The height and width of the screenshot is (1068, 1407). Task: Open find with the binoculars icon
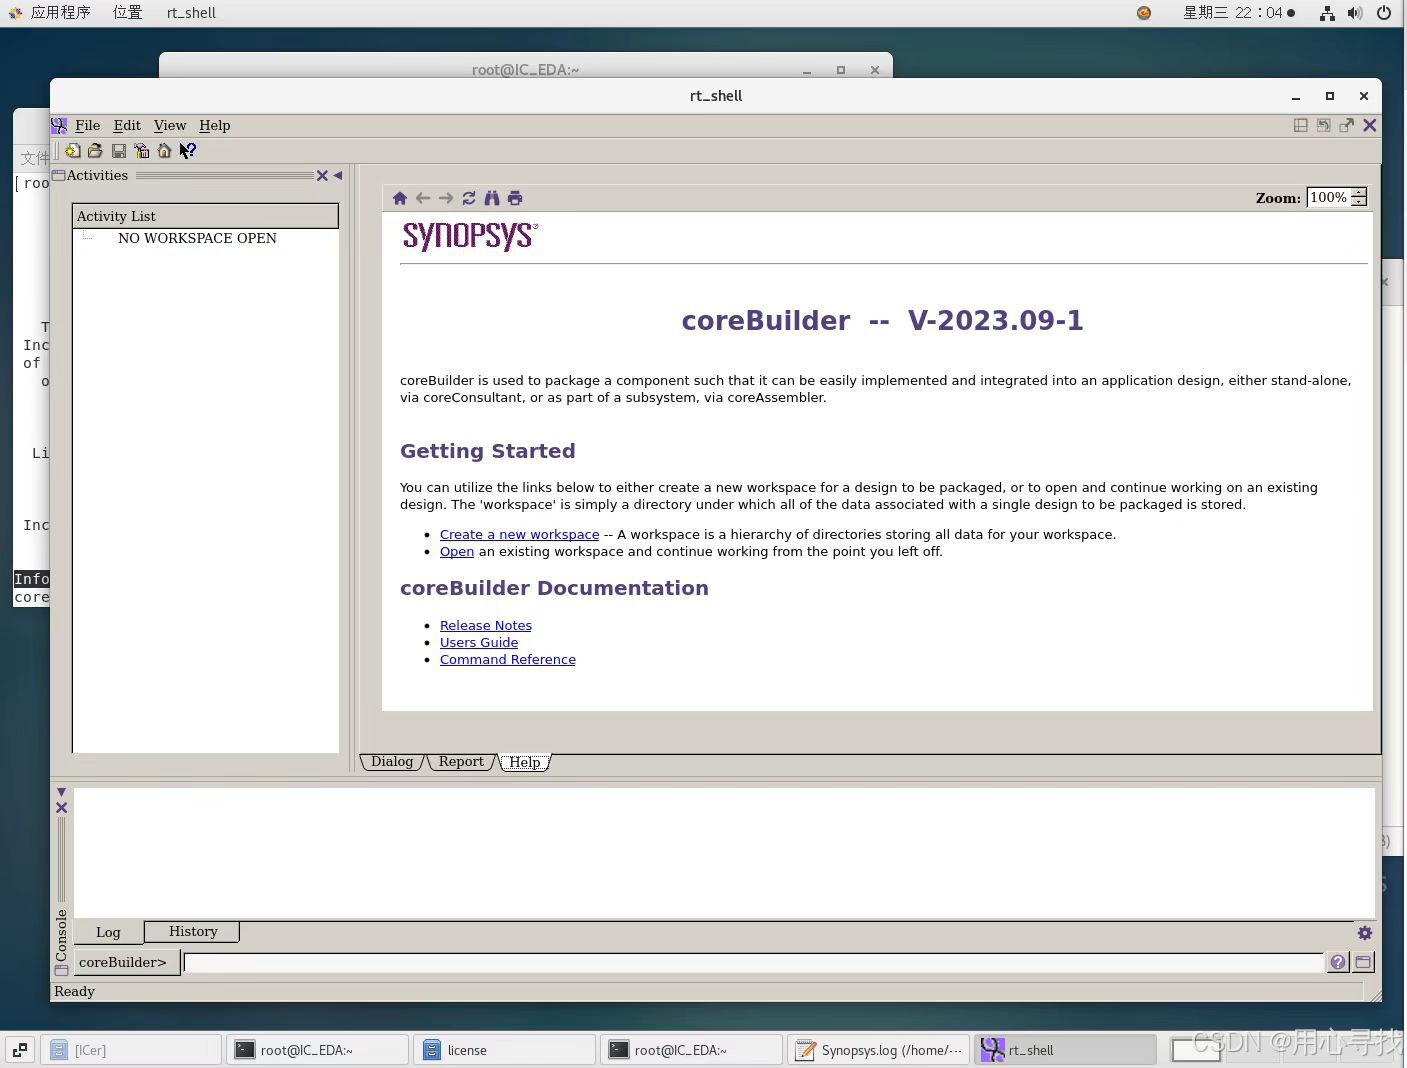(x=492, y=198)
